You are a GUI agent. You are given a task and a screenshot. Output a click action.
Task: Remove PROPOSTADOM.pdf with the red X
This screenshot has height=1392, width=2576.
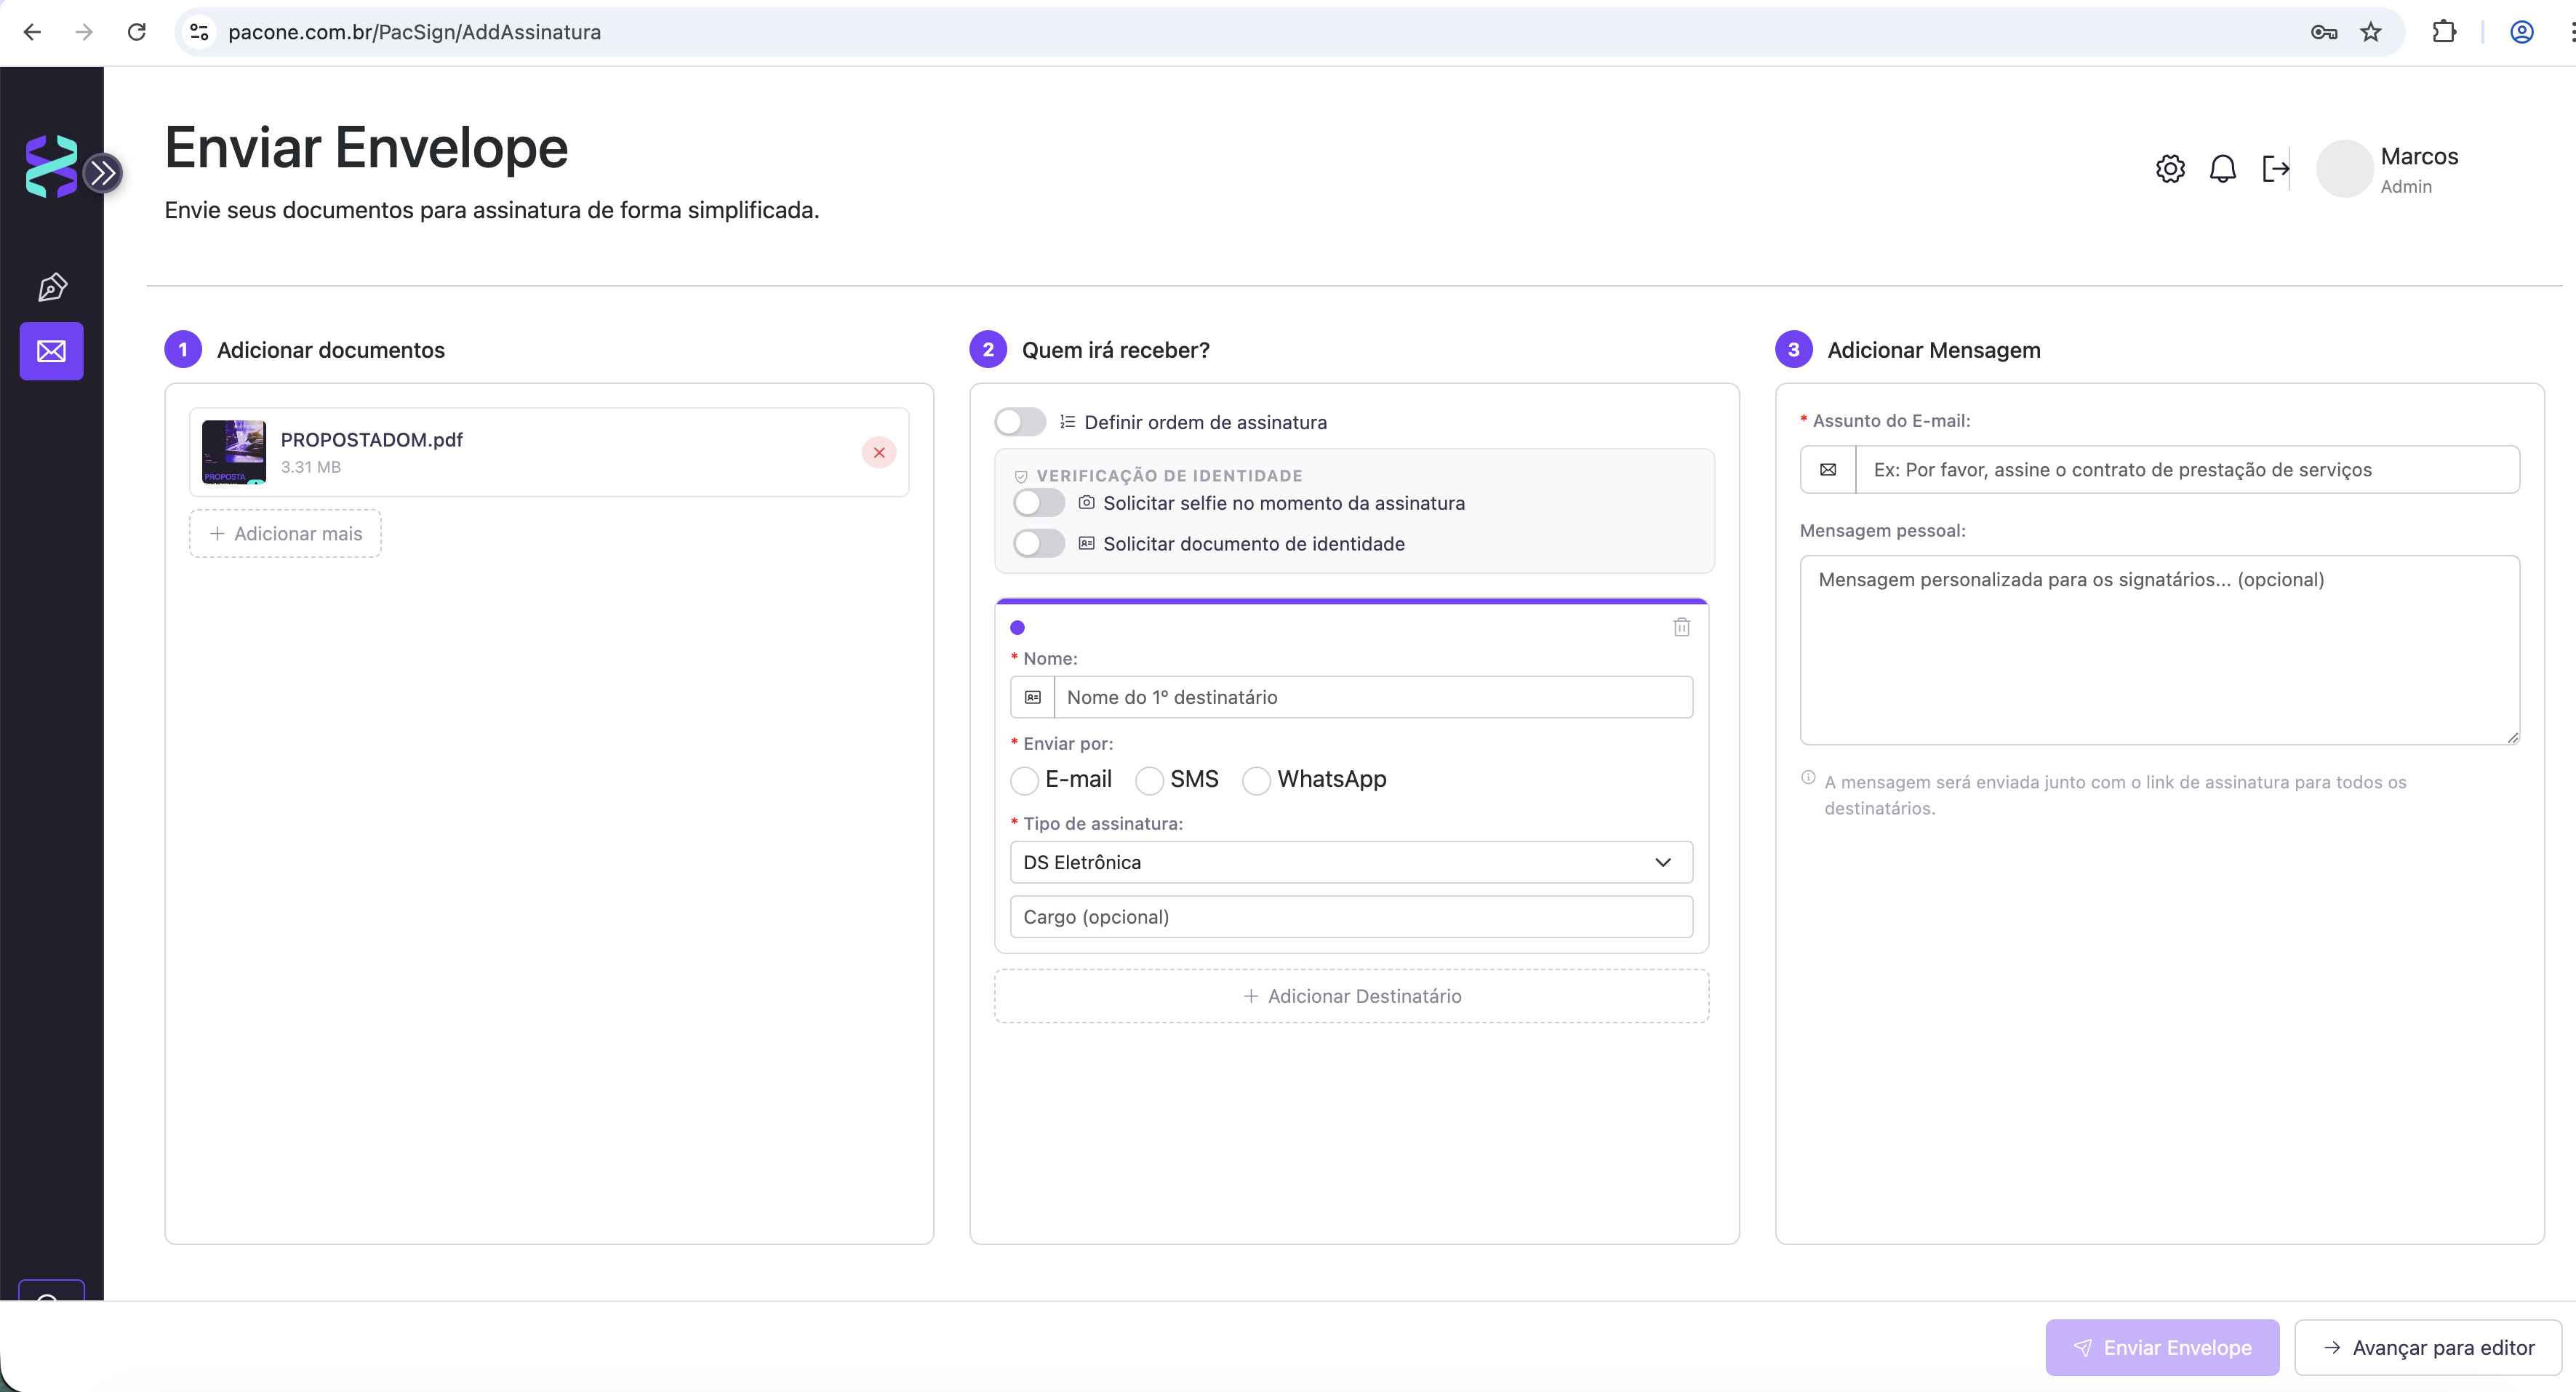tap(879, 453)
